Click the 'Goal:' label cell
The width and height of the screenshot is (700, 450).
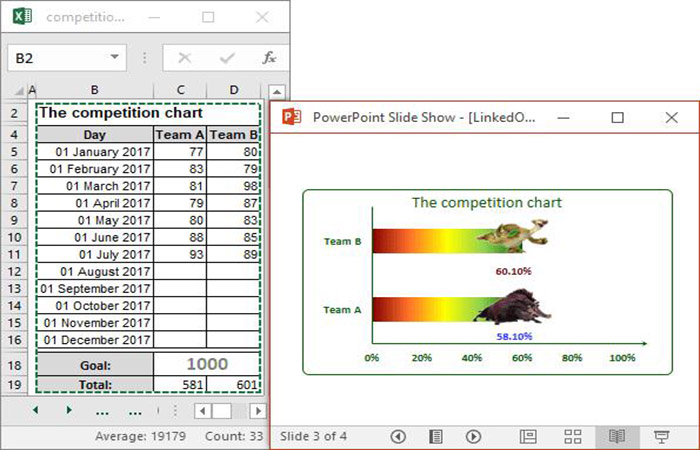tap(95, 365)
